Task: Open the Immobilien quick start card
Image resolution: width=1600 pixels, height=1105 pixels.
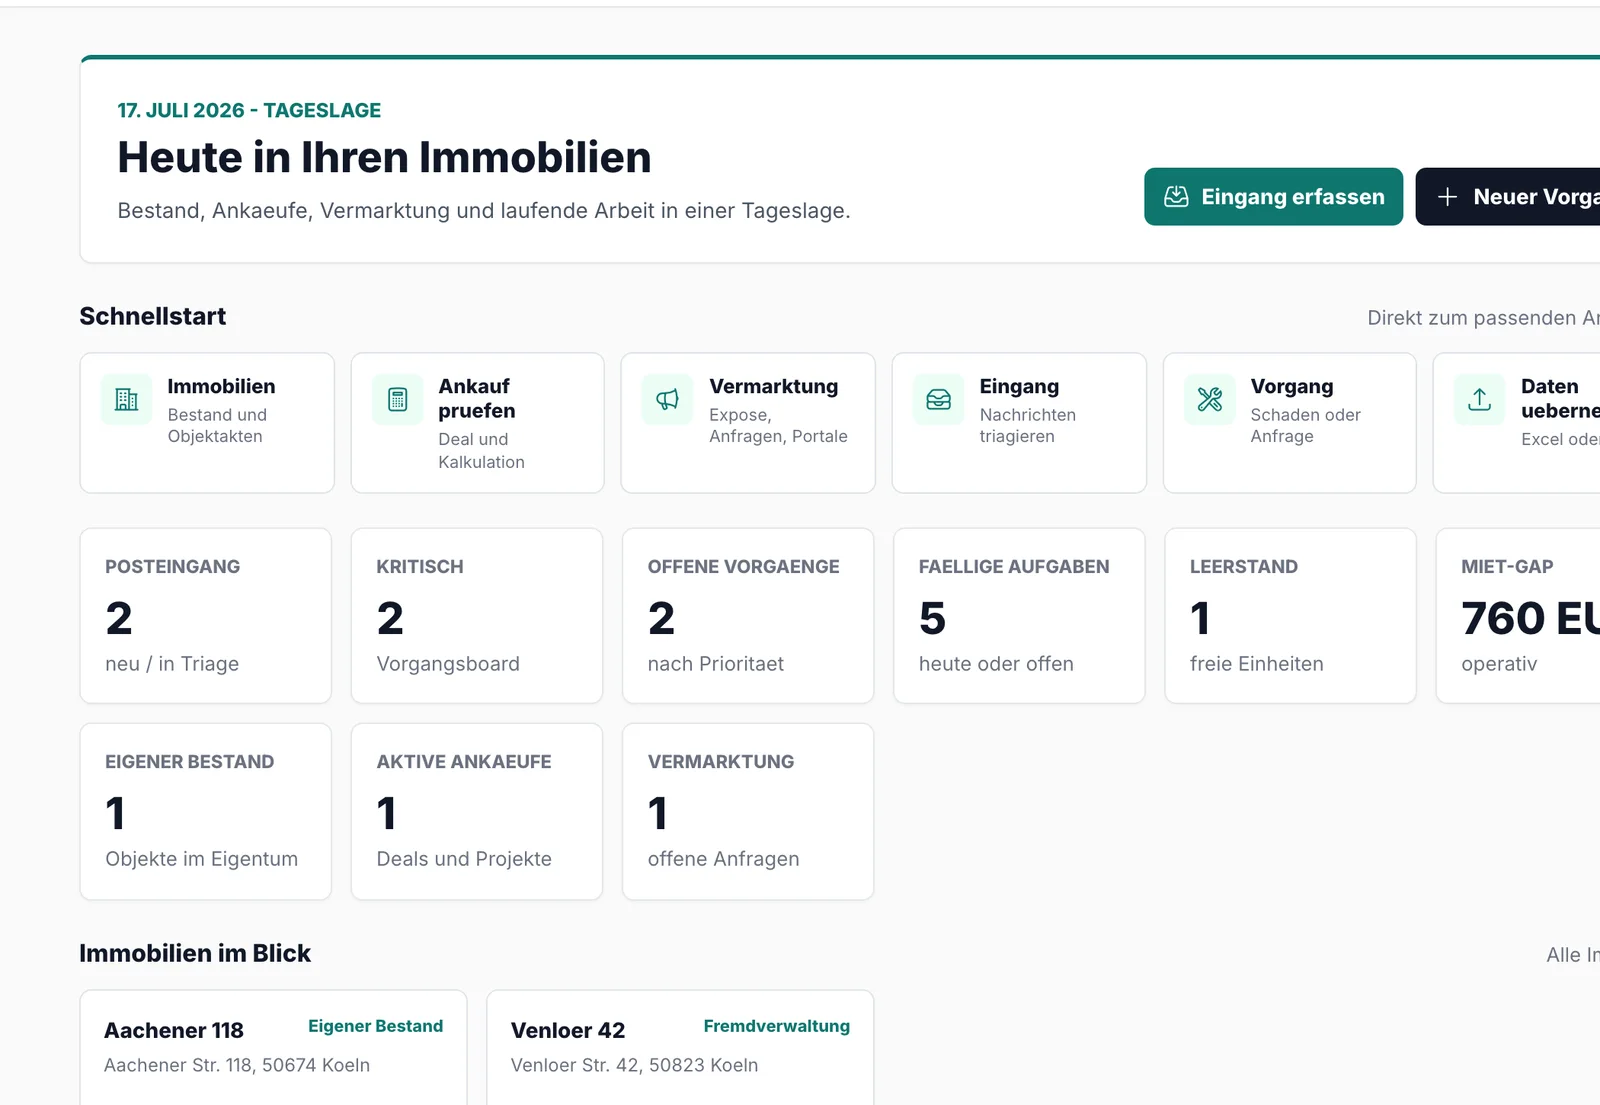Action: click(207, 422)
